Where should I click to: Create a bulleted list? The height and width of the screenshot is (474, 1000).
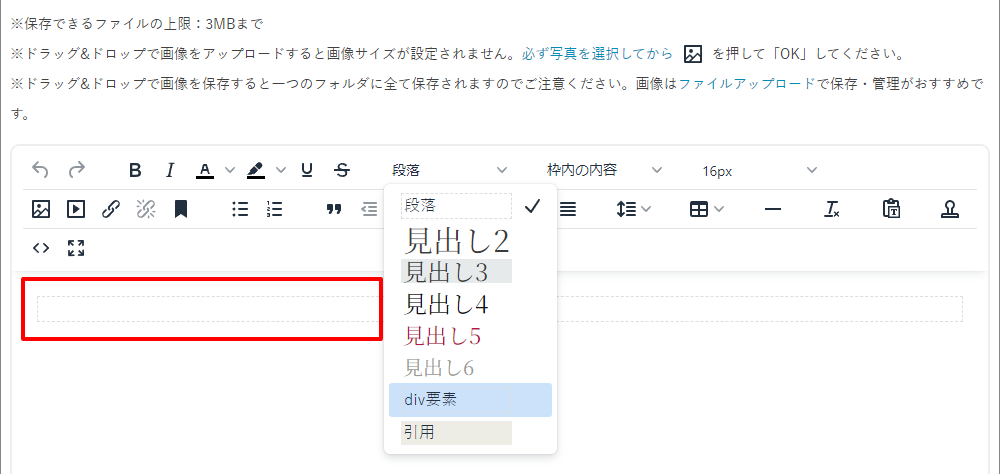[x=240, y=209]
